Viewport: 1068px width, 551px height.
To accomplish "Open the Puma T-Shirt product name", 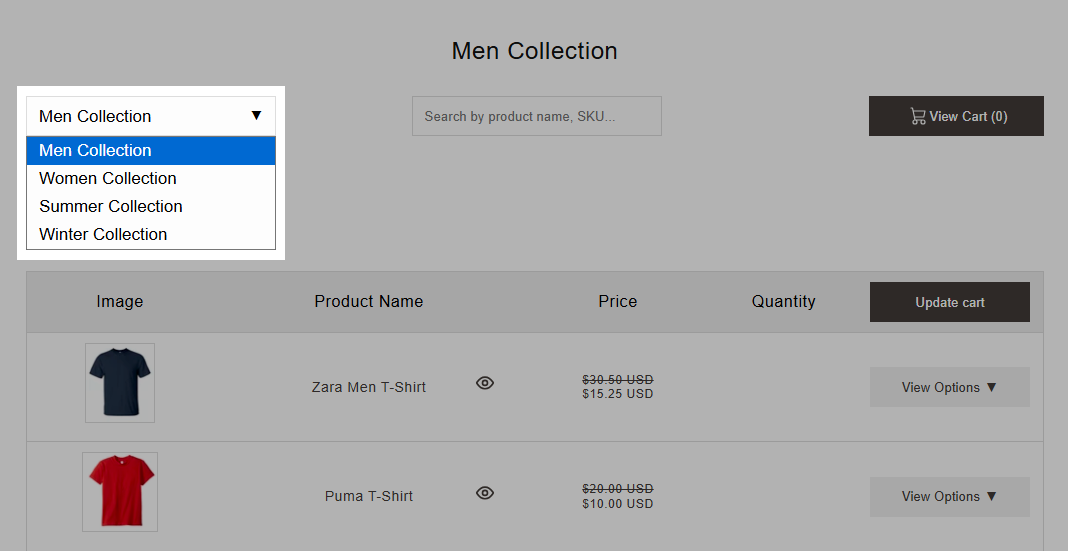I will 368,496.
